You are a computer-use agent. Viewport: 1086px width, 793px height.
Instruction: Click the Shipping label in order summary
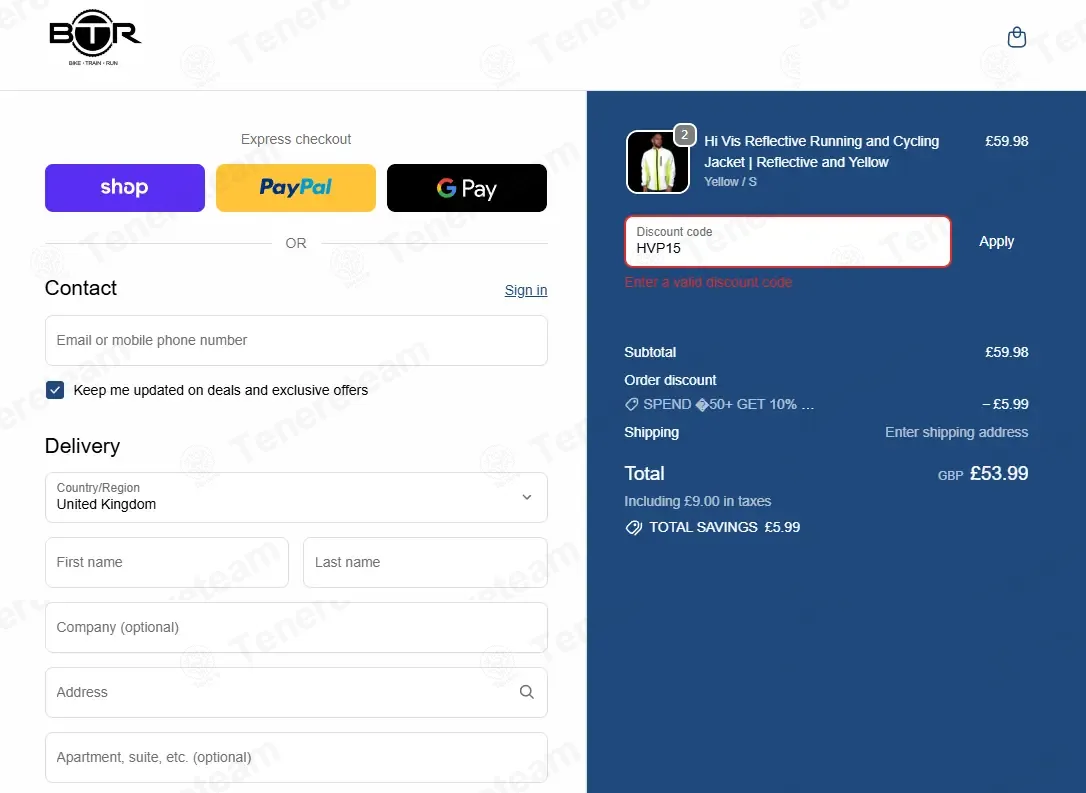(x=651, y=433)
